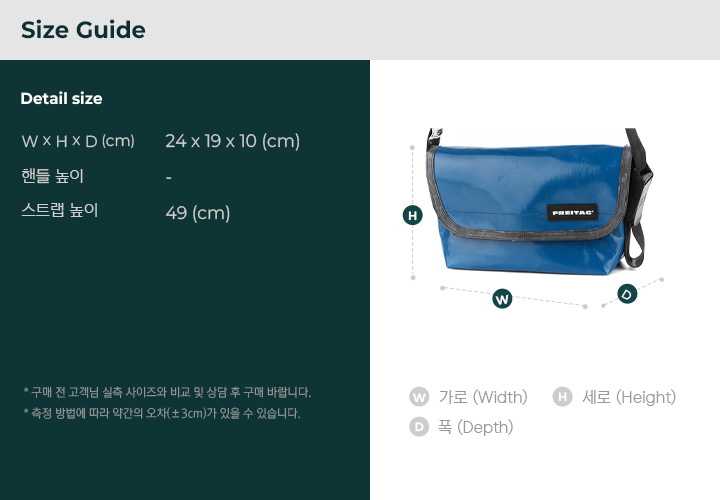Click the 핸들 높이 label
720x500 pixels.
click(52, 176)
